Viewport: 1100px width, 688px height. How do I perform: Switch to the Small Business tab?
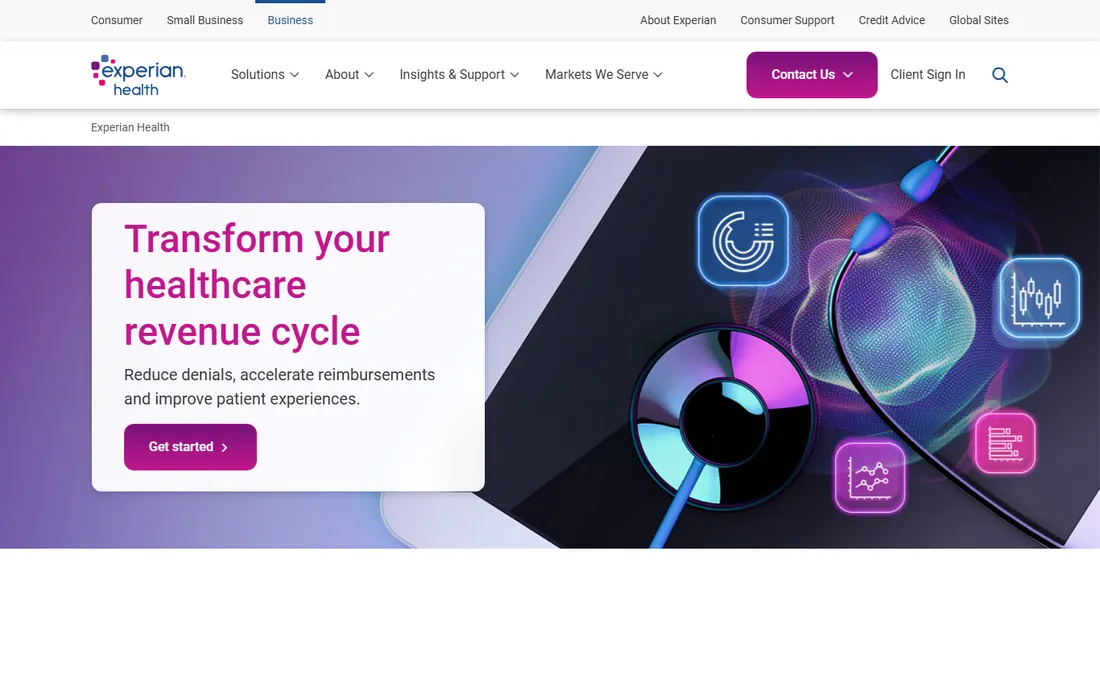coord(205,20)
